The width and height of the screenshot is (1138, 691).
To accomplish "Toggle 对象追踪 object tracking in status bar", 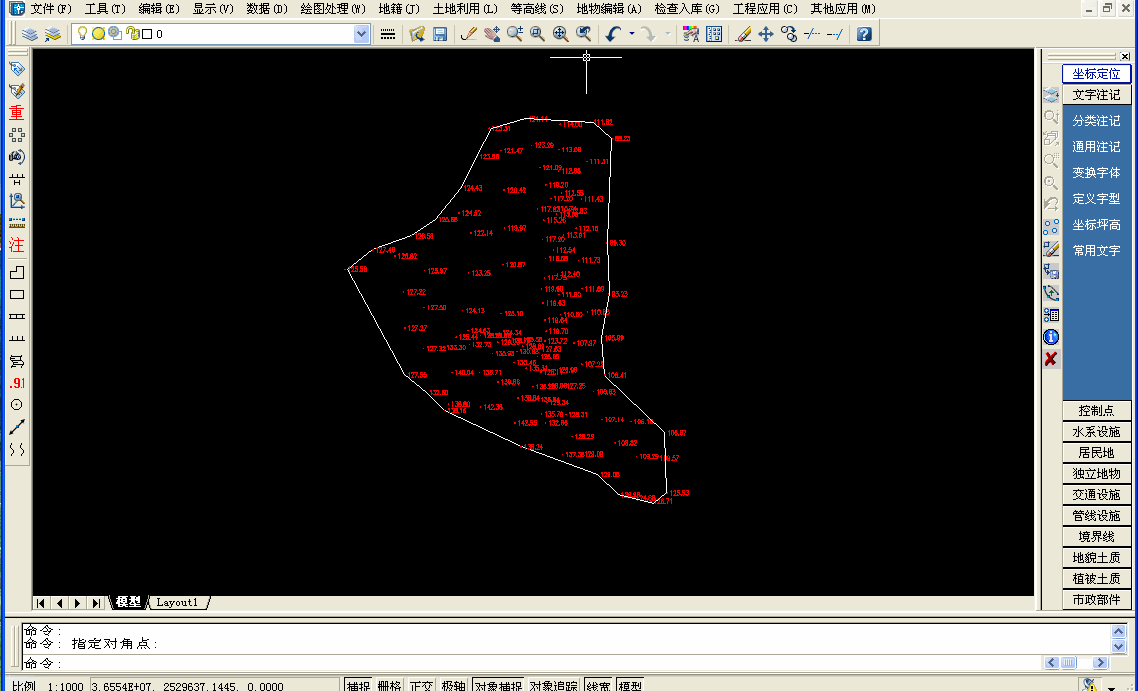I will click(x=553, y=685).
